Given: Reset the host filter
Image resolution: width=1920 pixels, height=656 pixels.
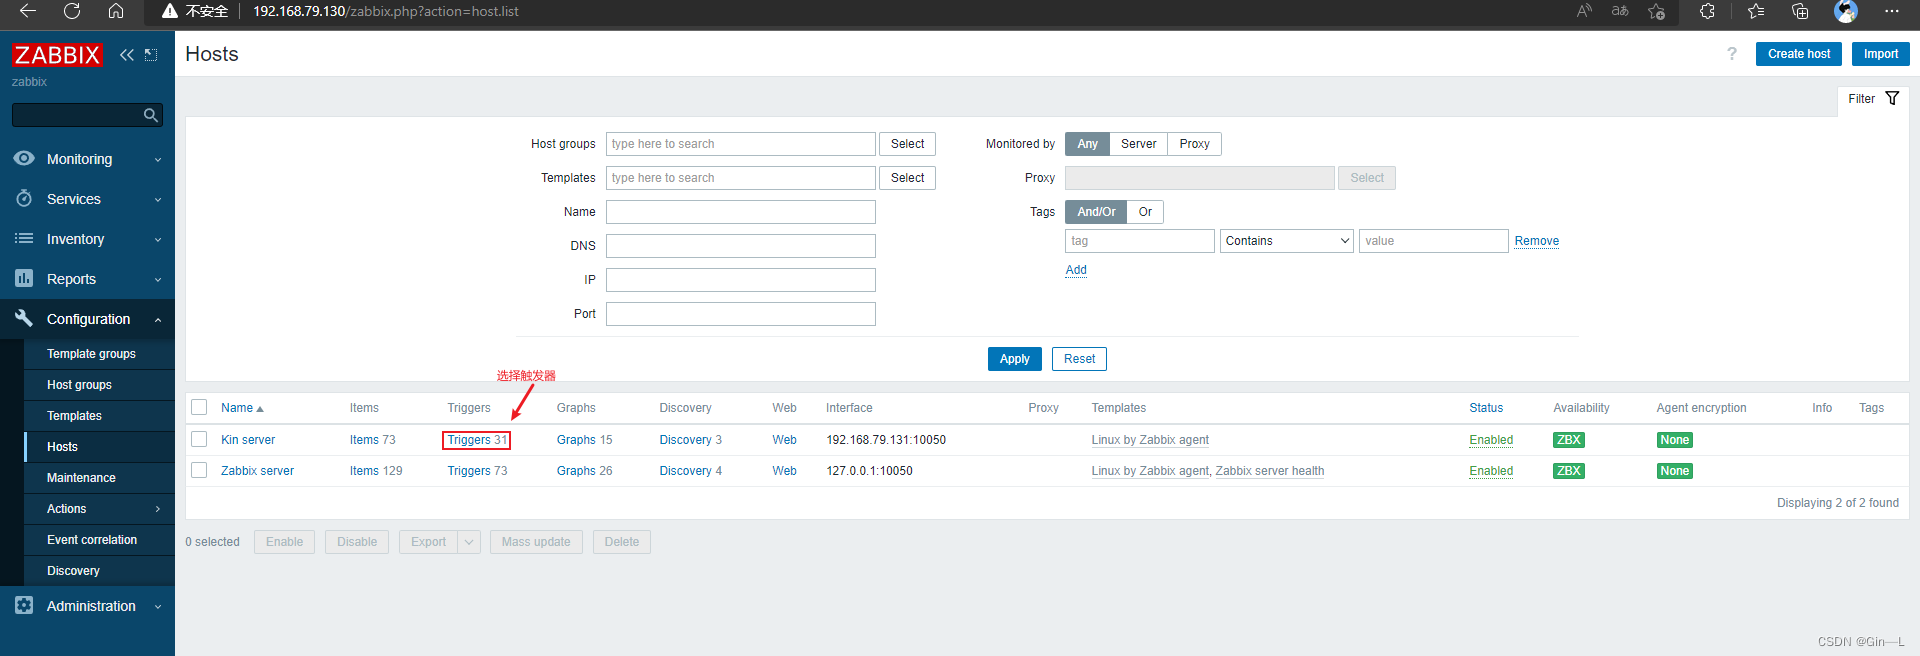Looking at the screenshot, I should [x=1079, y=359].
